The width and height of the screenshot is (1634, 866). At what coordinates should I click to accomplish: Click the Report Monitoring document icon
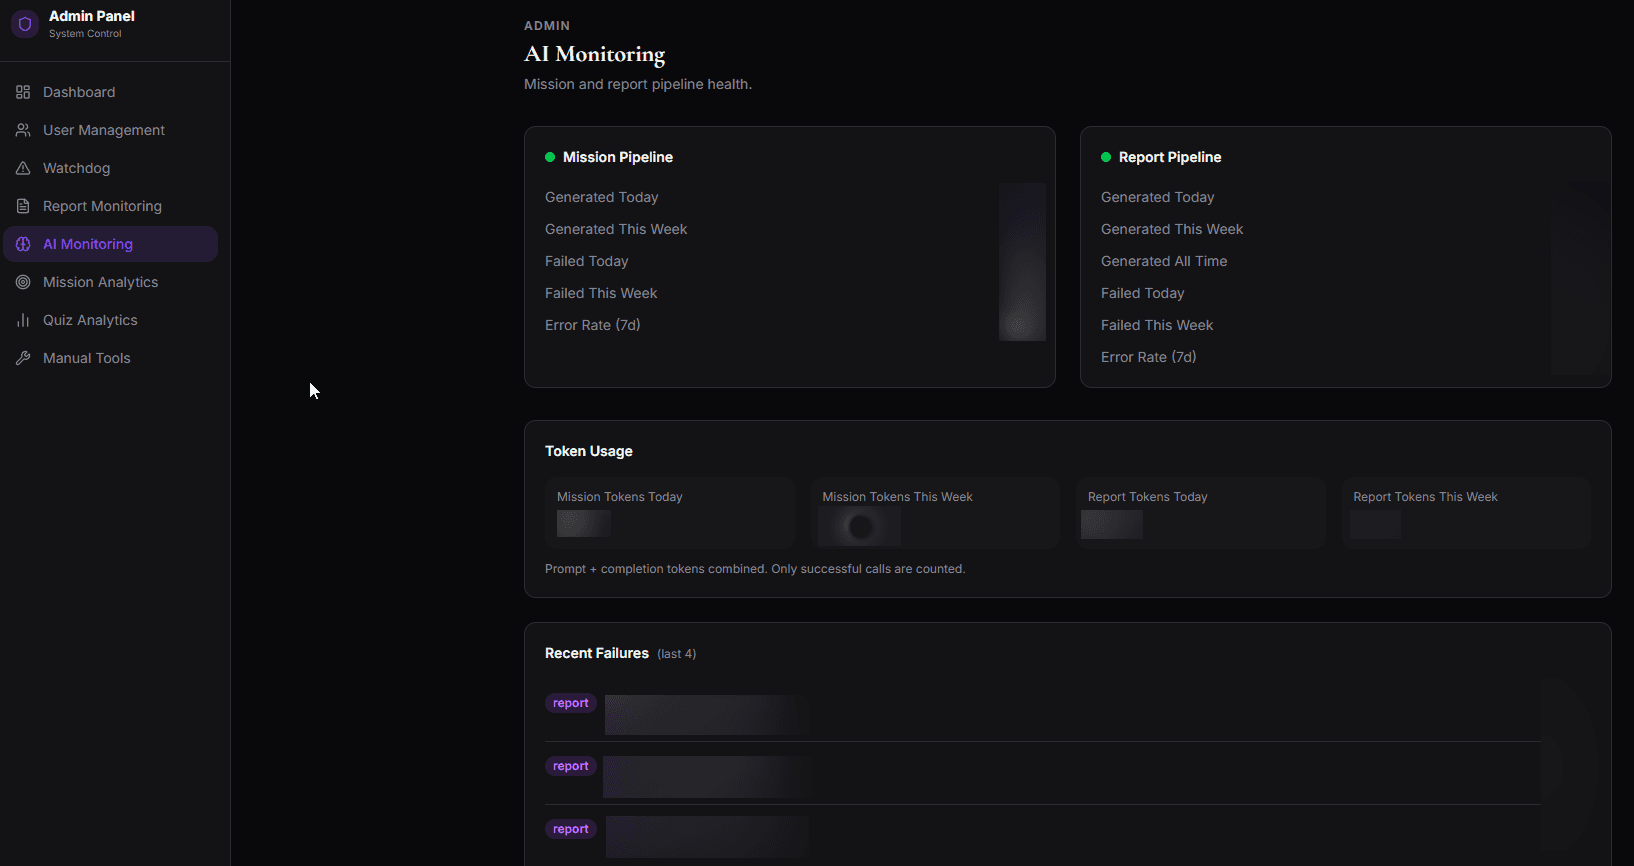tap(23, 206)
